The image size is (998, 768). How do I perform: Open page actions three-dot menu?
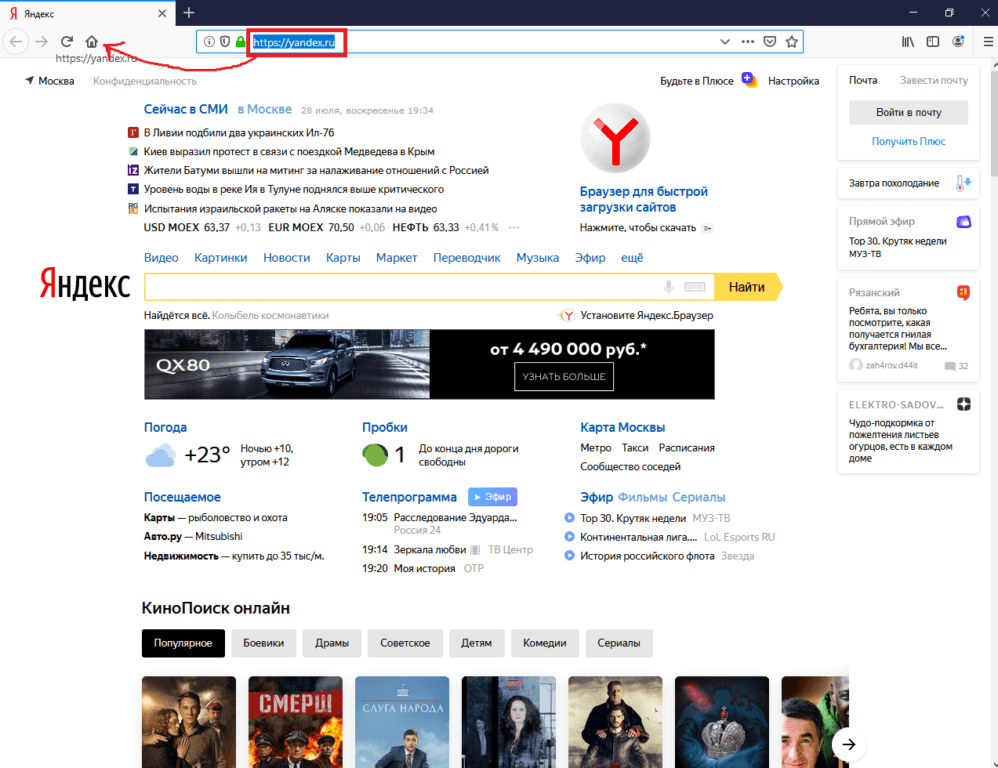[x=748, y=42]
